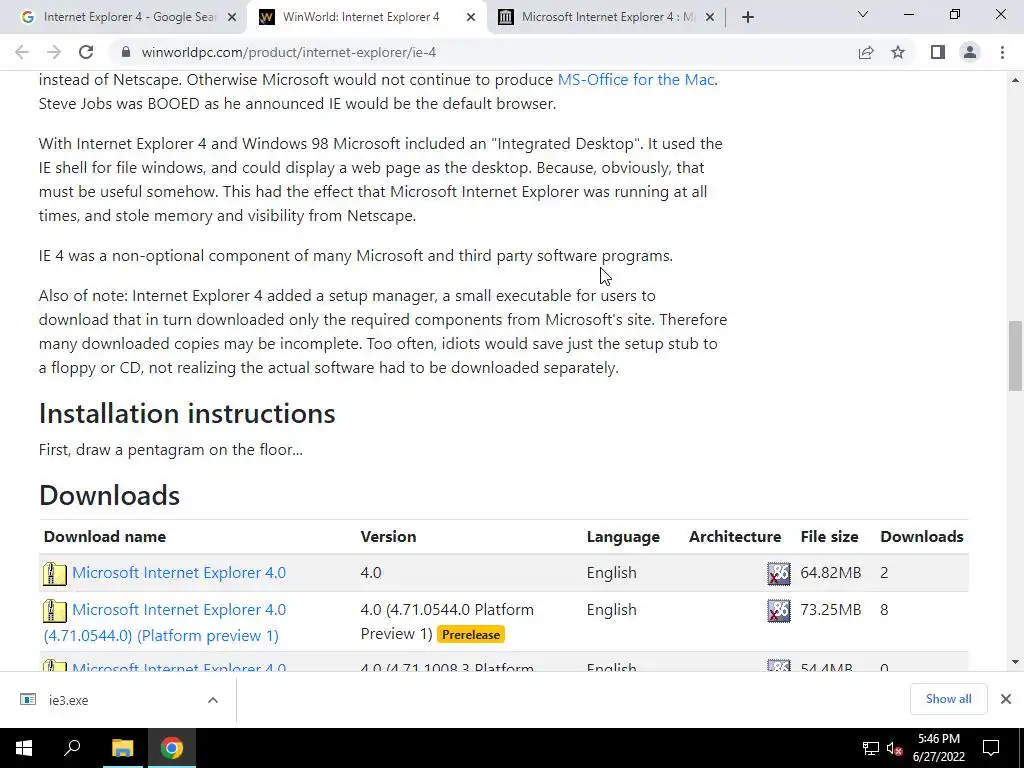Click scrollbar up arrow
Image resolution: width=1024 pixels, height=768 pixels.
pos(1015,80)
